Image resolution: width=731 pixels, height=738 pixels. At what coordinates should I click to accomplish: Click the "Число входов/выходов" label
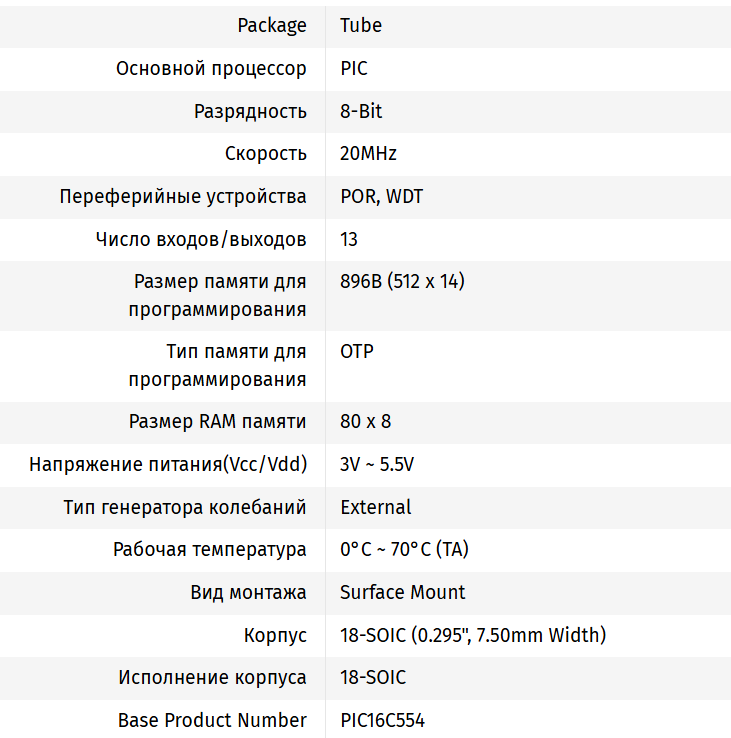[201, 239]
